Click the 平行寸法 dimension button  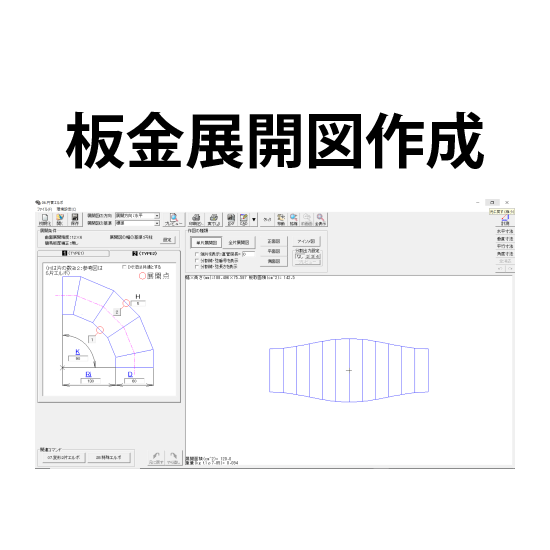point(505,246)
